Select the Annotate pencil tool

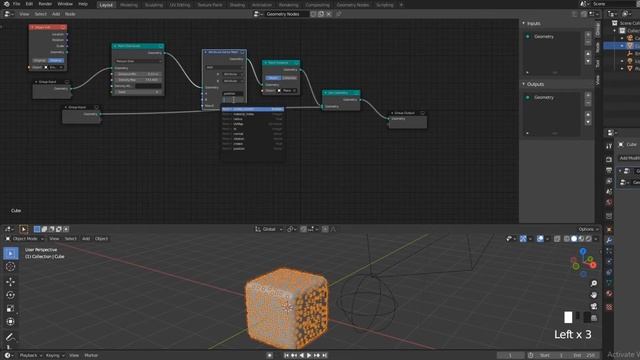11,337
